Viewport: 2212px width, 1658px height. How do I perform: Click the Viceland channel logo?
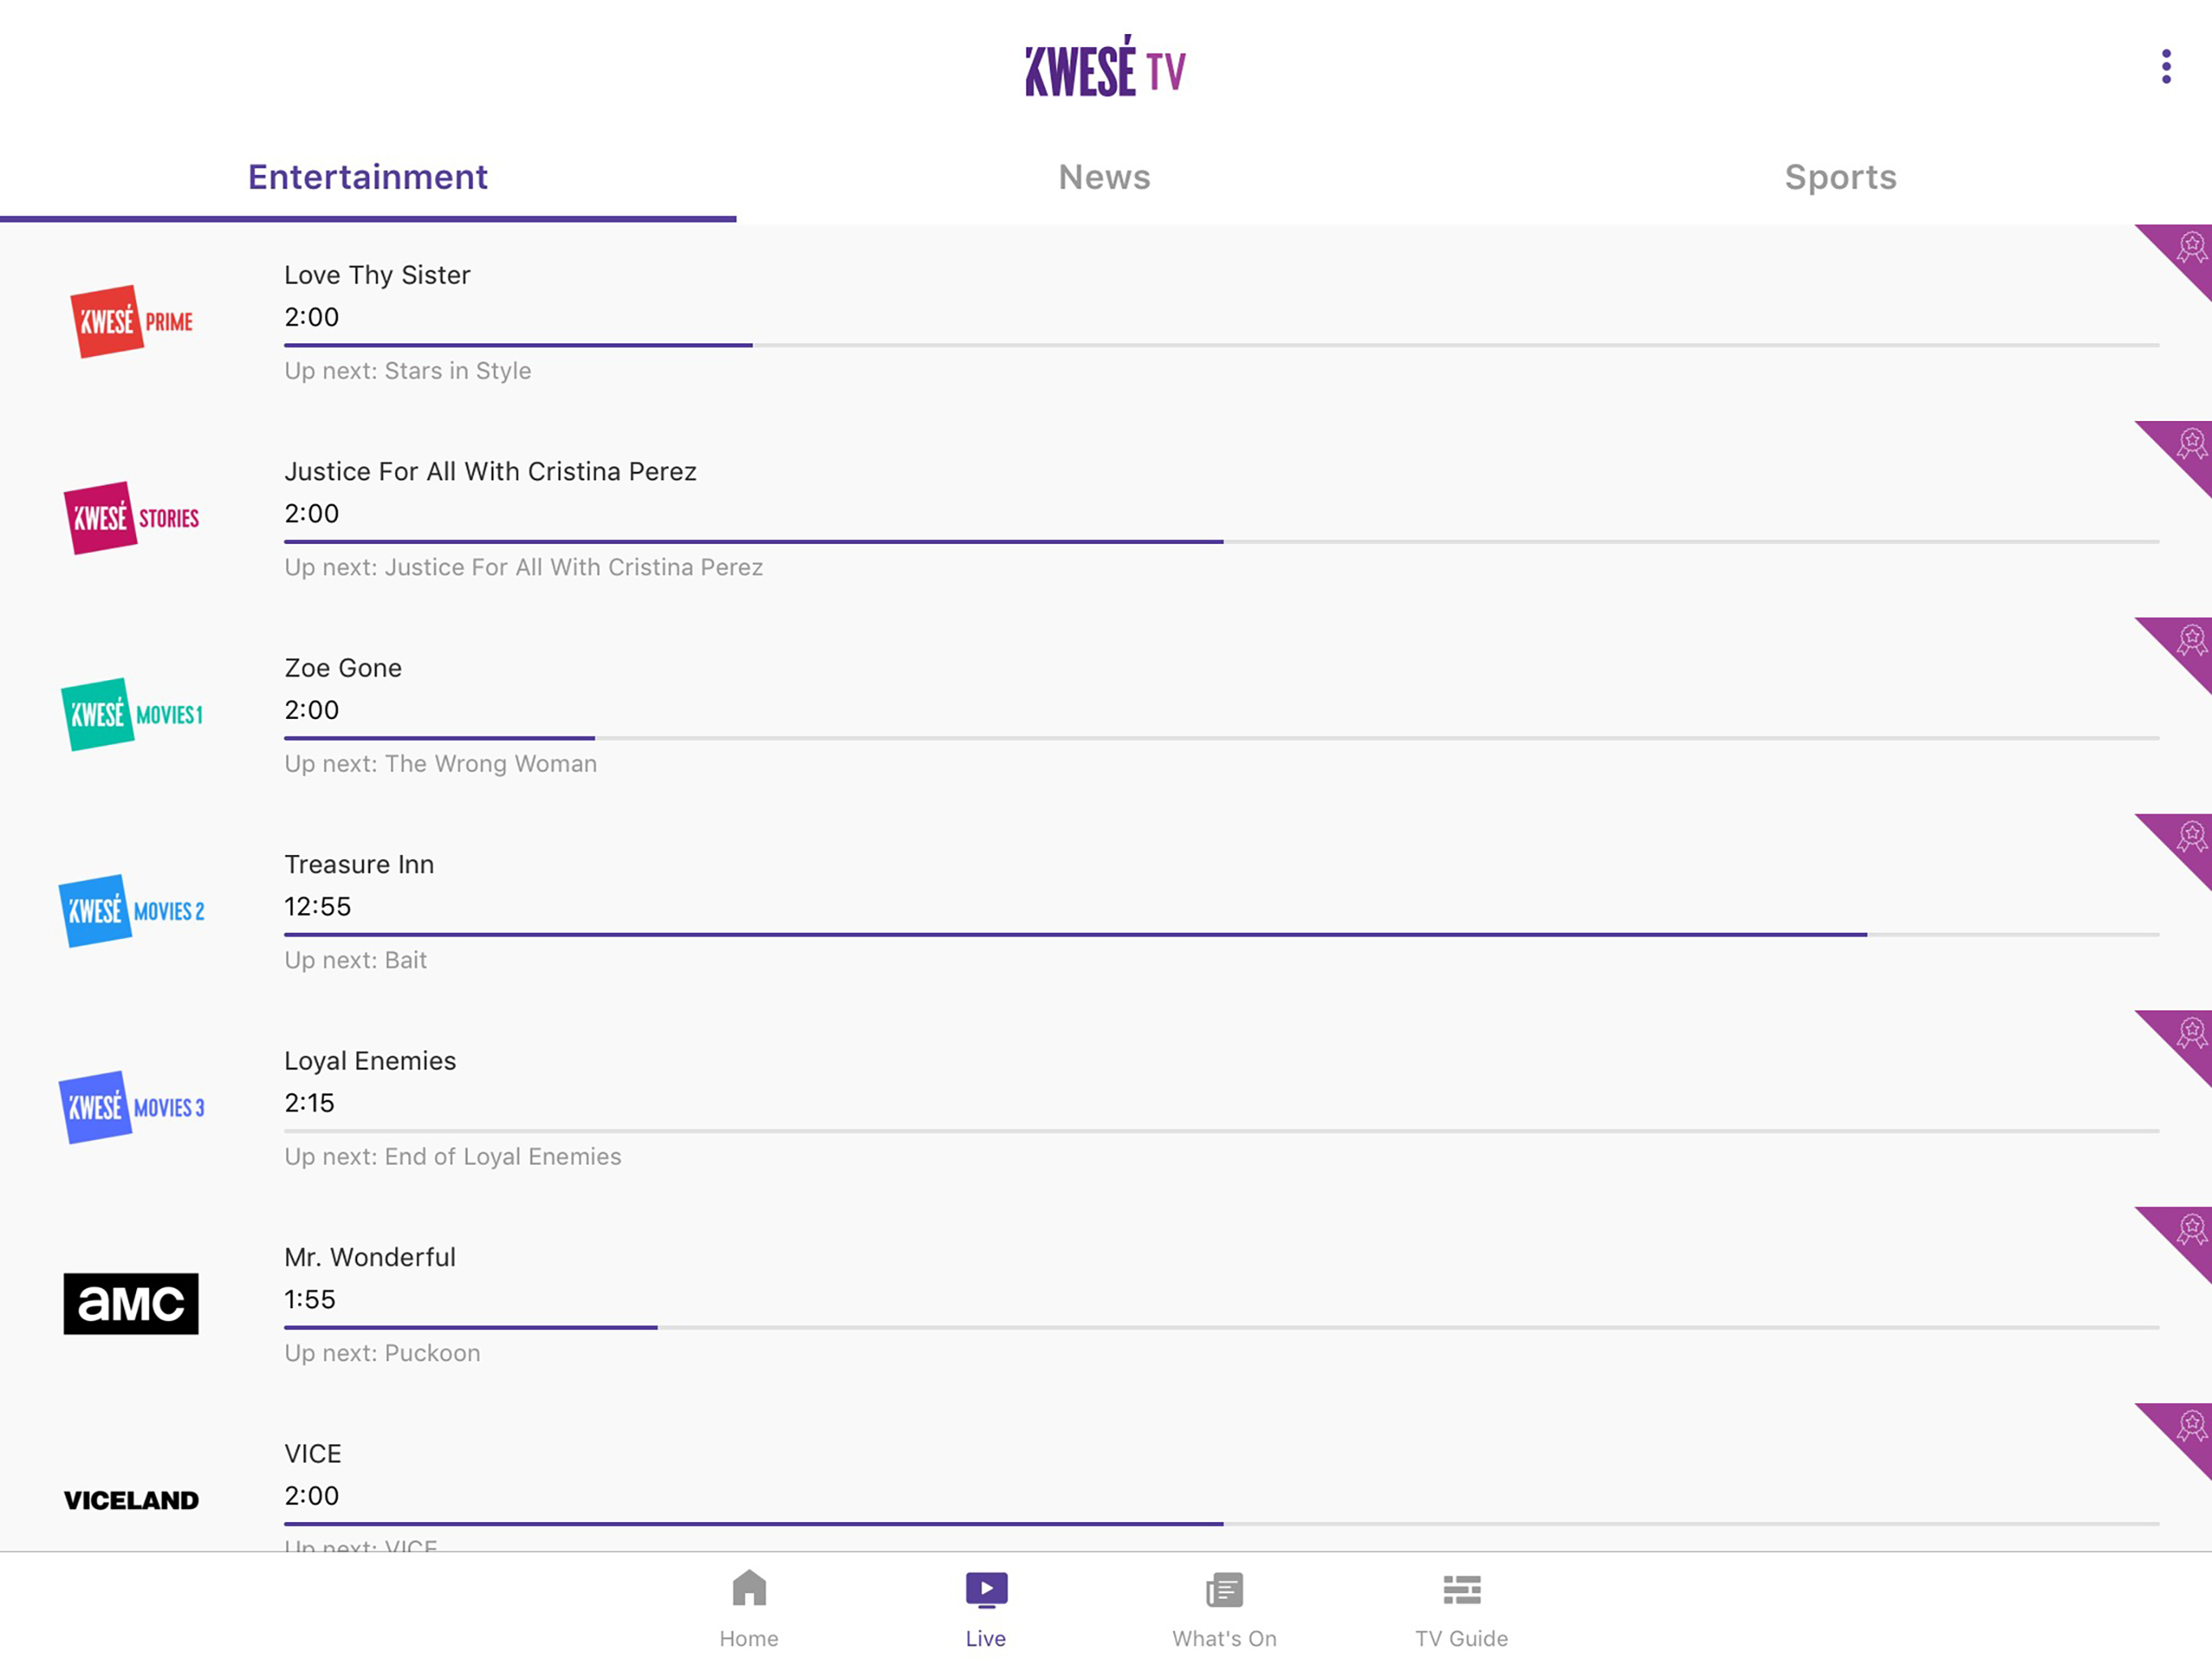(131, 1500)
